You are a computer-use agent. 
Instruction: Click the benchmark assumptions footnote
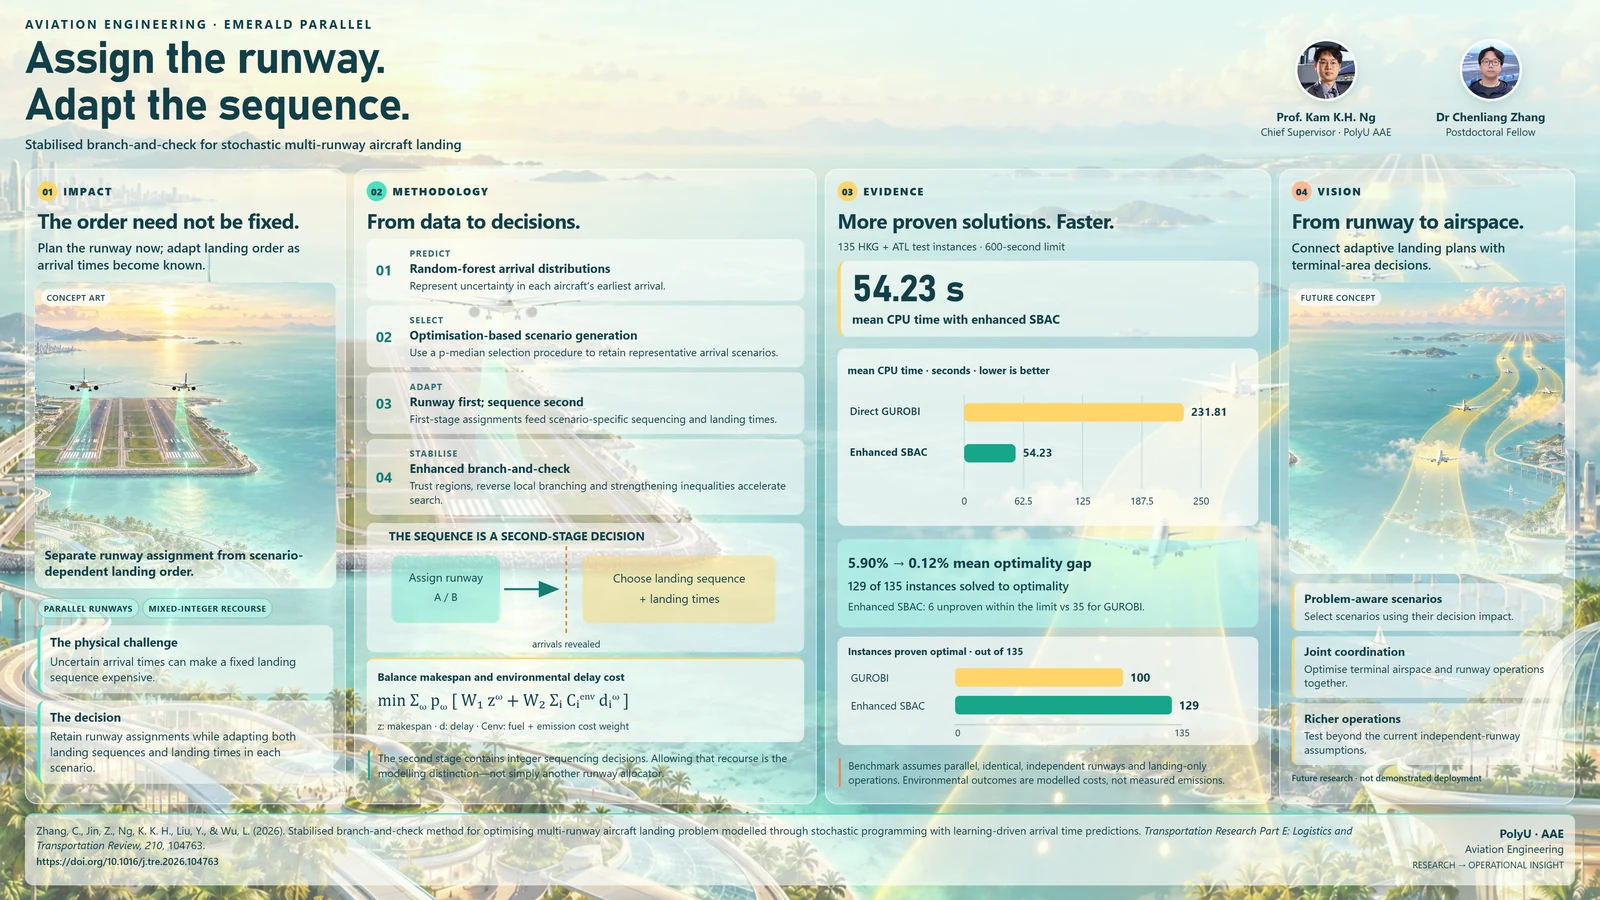click(x=1036, y=773)
